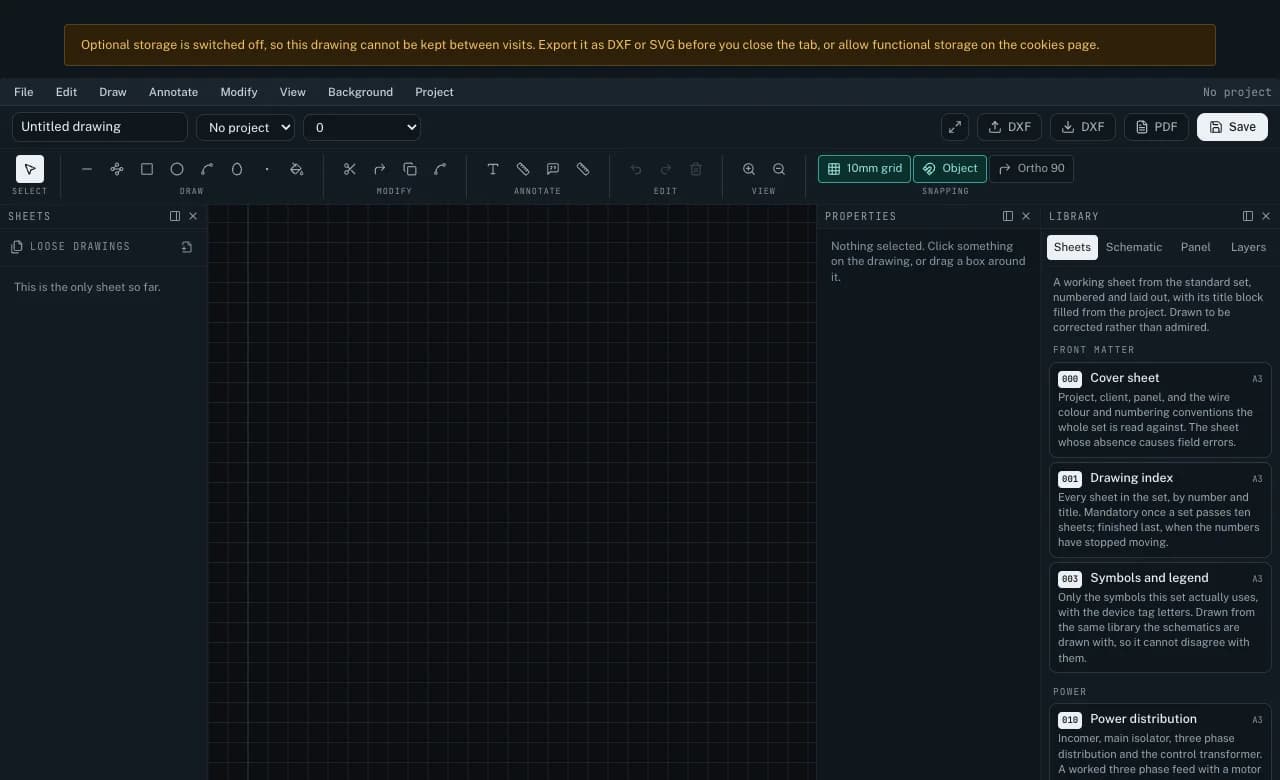Viewport: 1280px width, 780px height.
Task: Click the DXF download export button
Action: [1083, 127]
